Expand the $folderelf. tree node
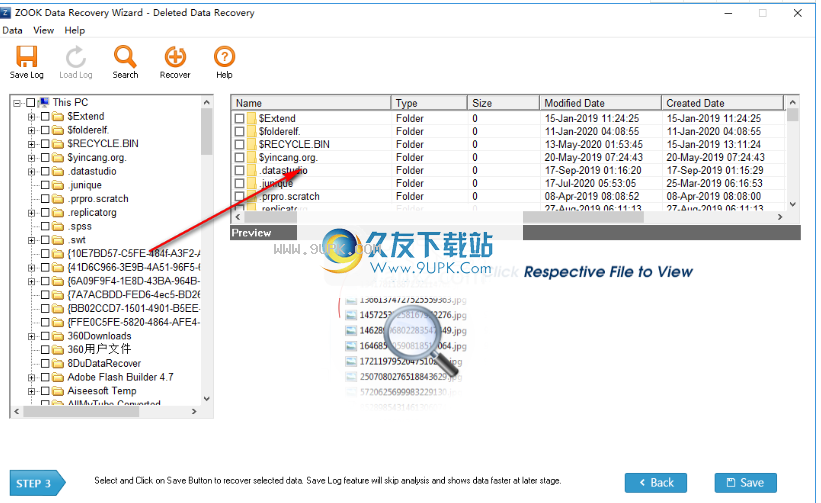This screenshot has width=821, height=503. pyautogui.click(x=31, y=130)
